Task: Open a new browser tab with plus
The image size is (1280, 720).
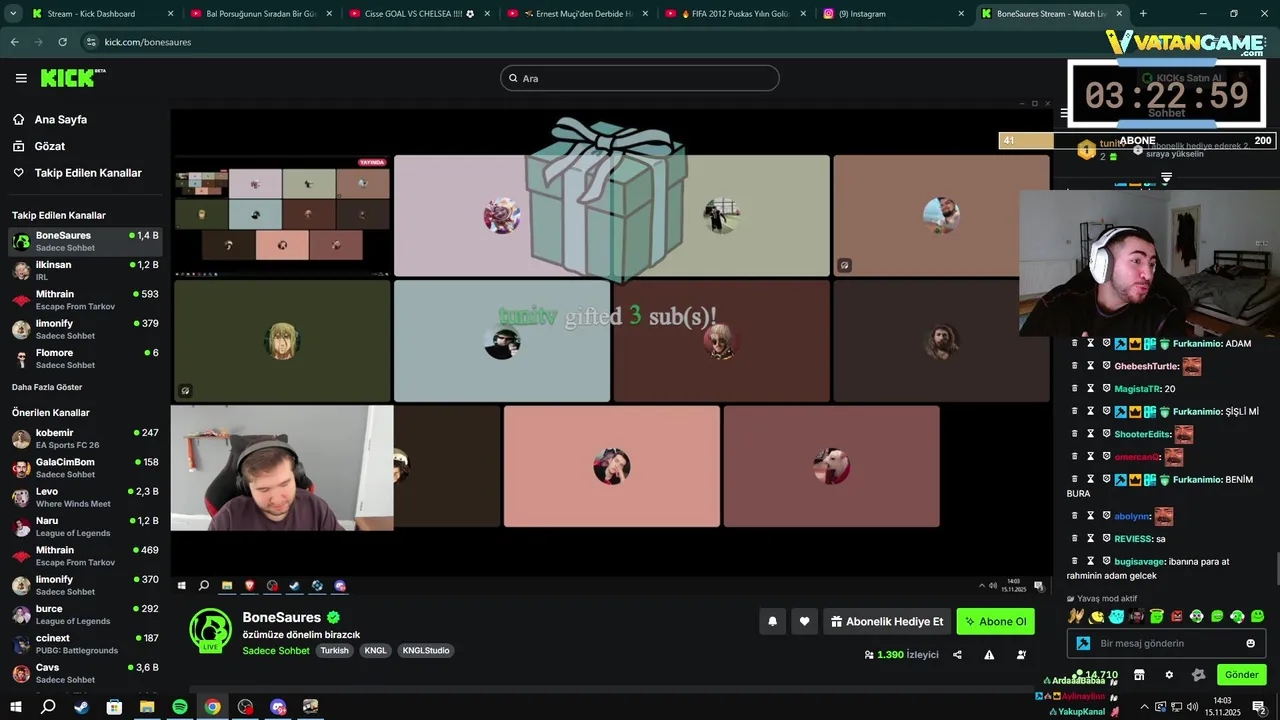Action: [1143, 14]
